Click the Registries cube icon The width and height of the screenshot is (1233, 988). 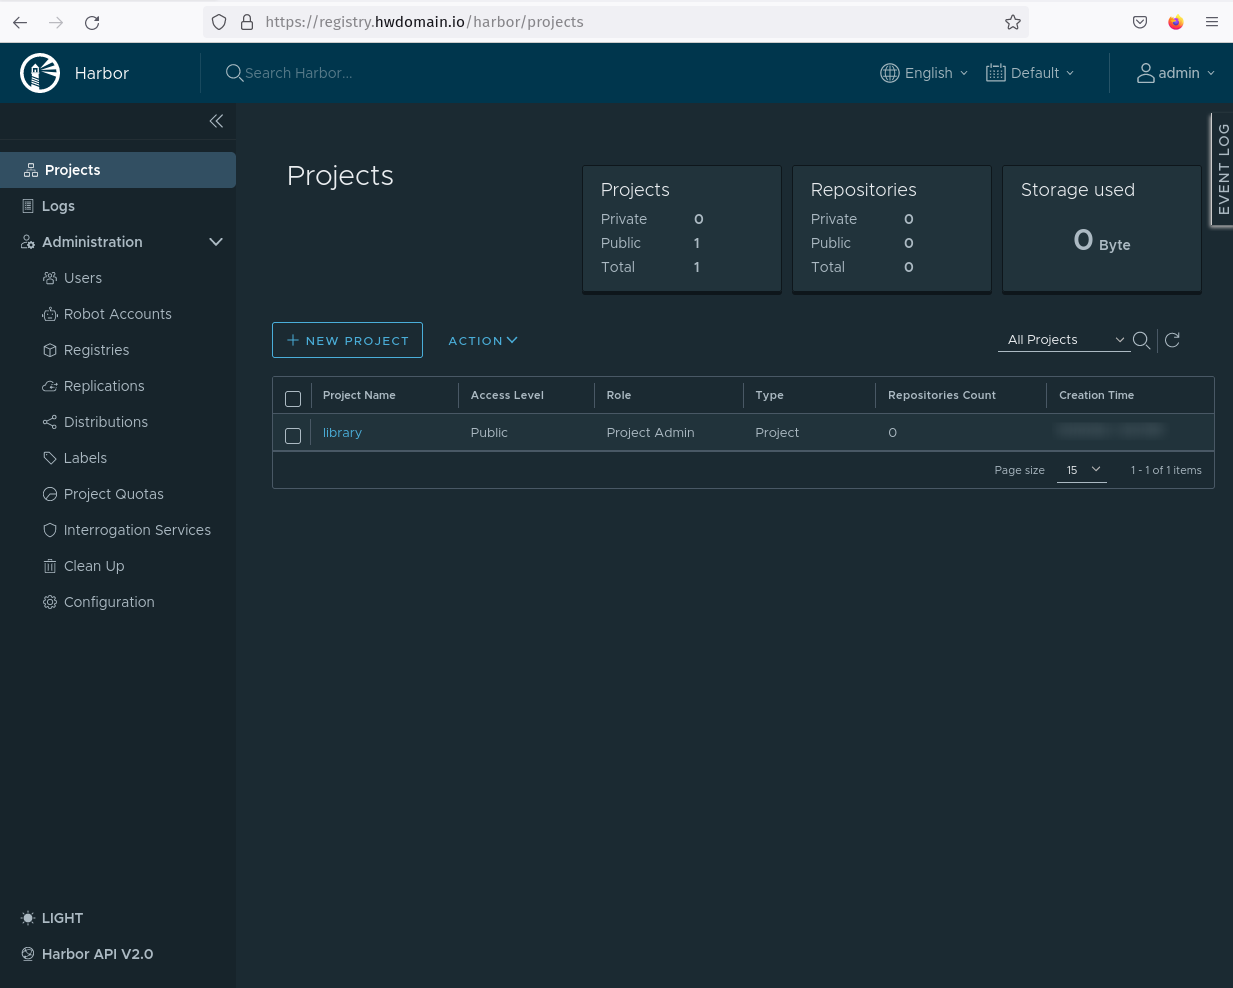tap(50, 350)
